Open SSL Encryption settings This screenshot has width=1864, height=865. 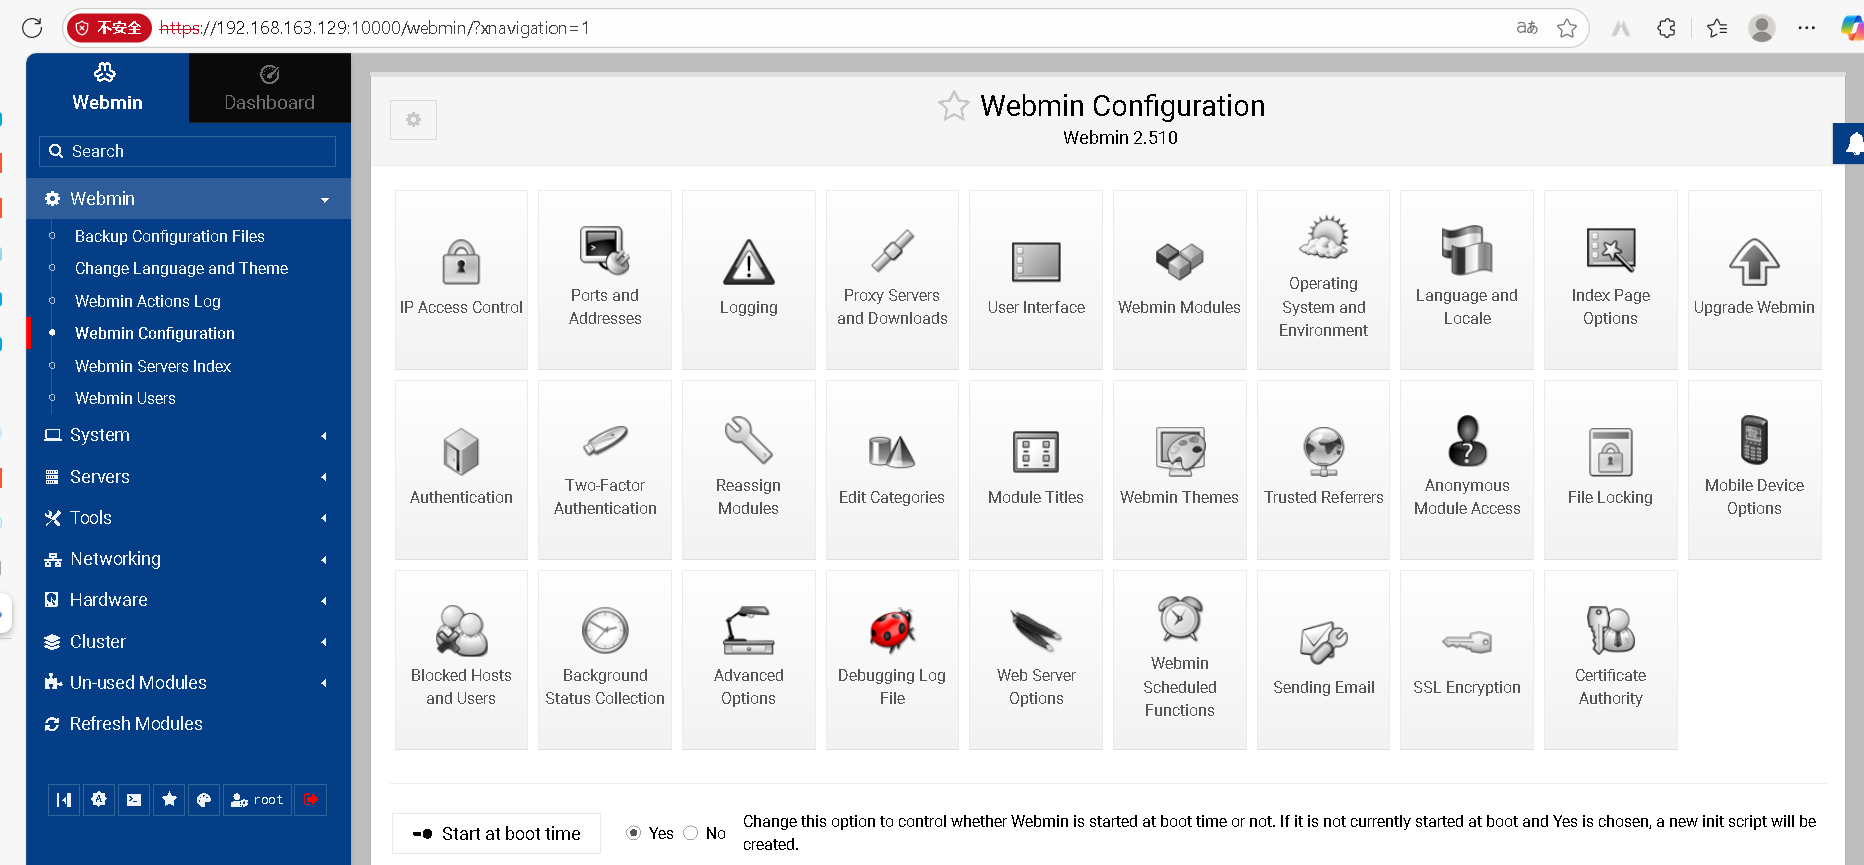[1467, 660]
